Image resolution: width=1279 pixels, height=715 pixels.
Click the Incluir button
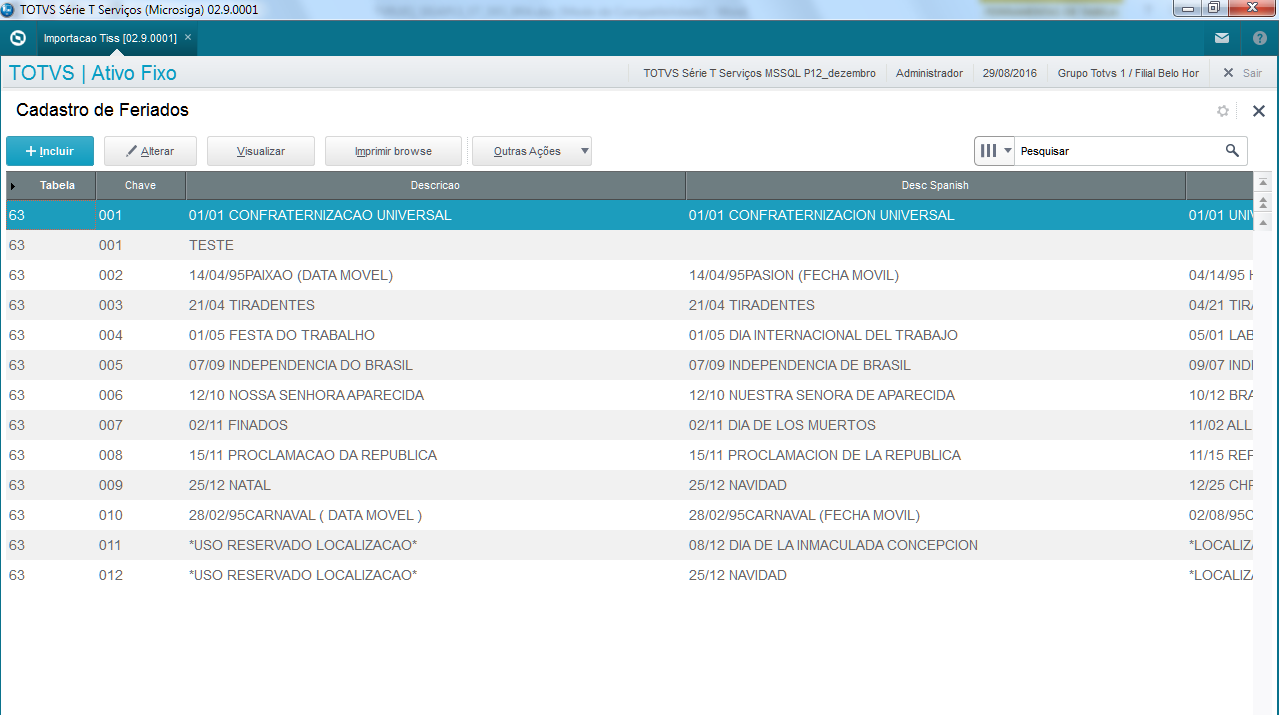tap(50, 151)
